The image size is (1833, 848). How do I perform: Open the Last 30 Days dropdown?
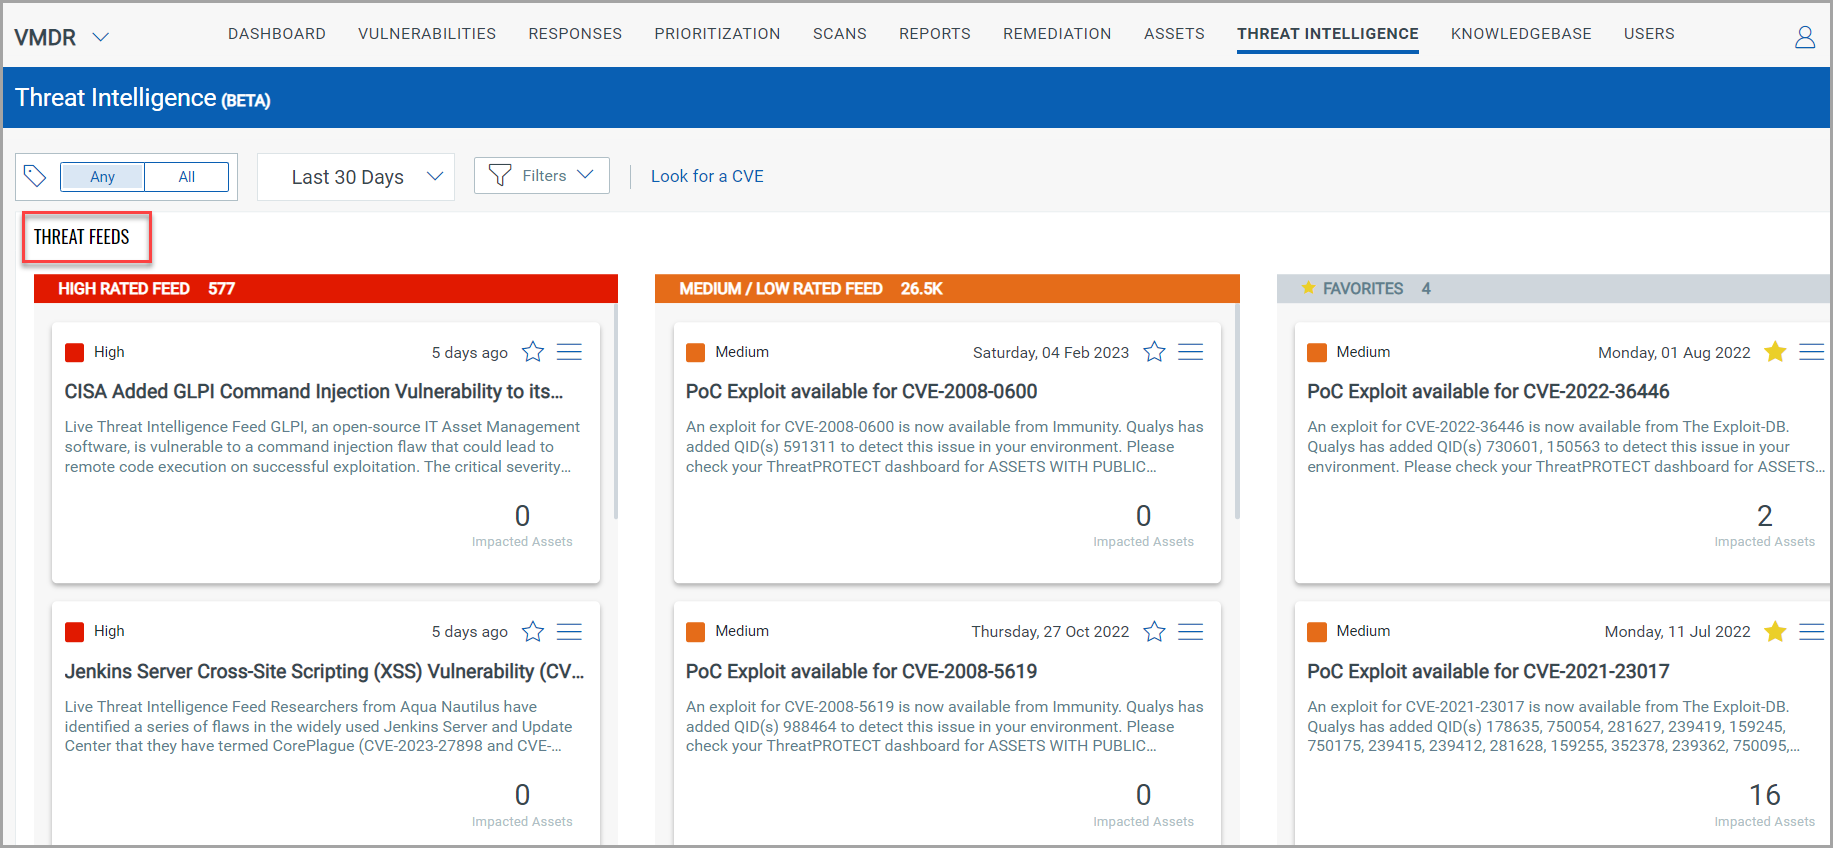click(355, 177)
